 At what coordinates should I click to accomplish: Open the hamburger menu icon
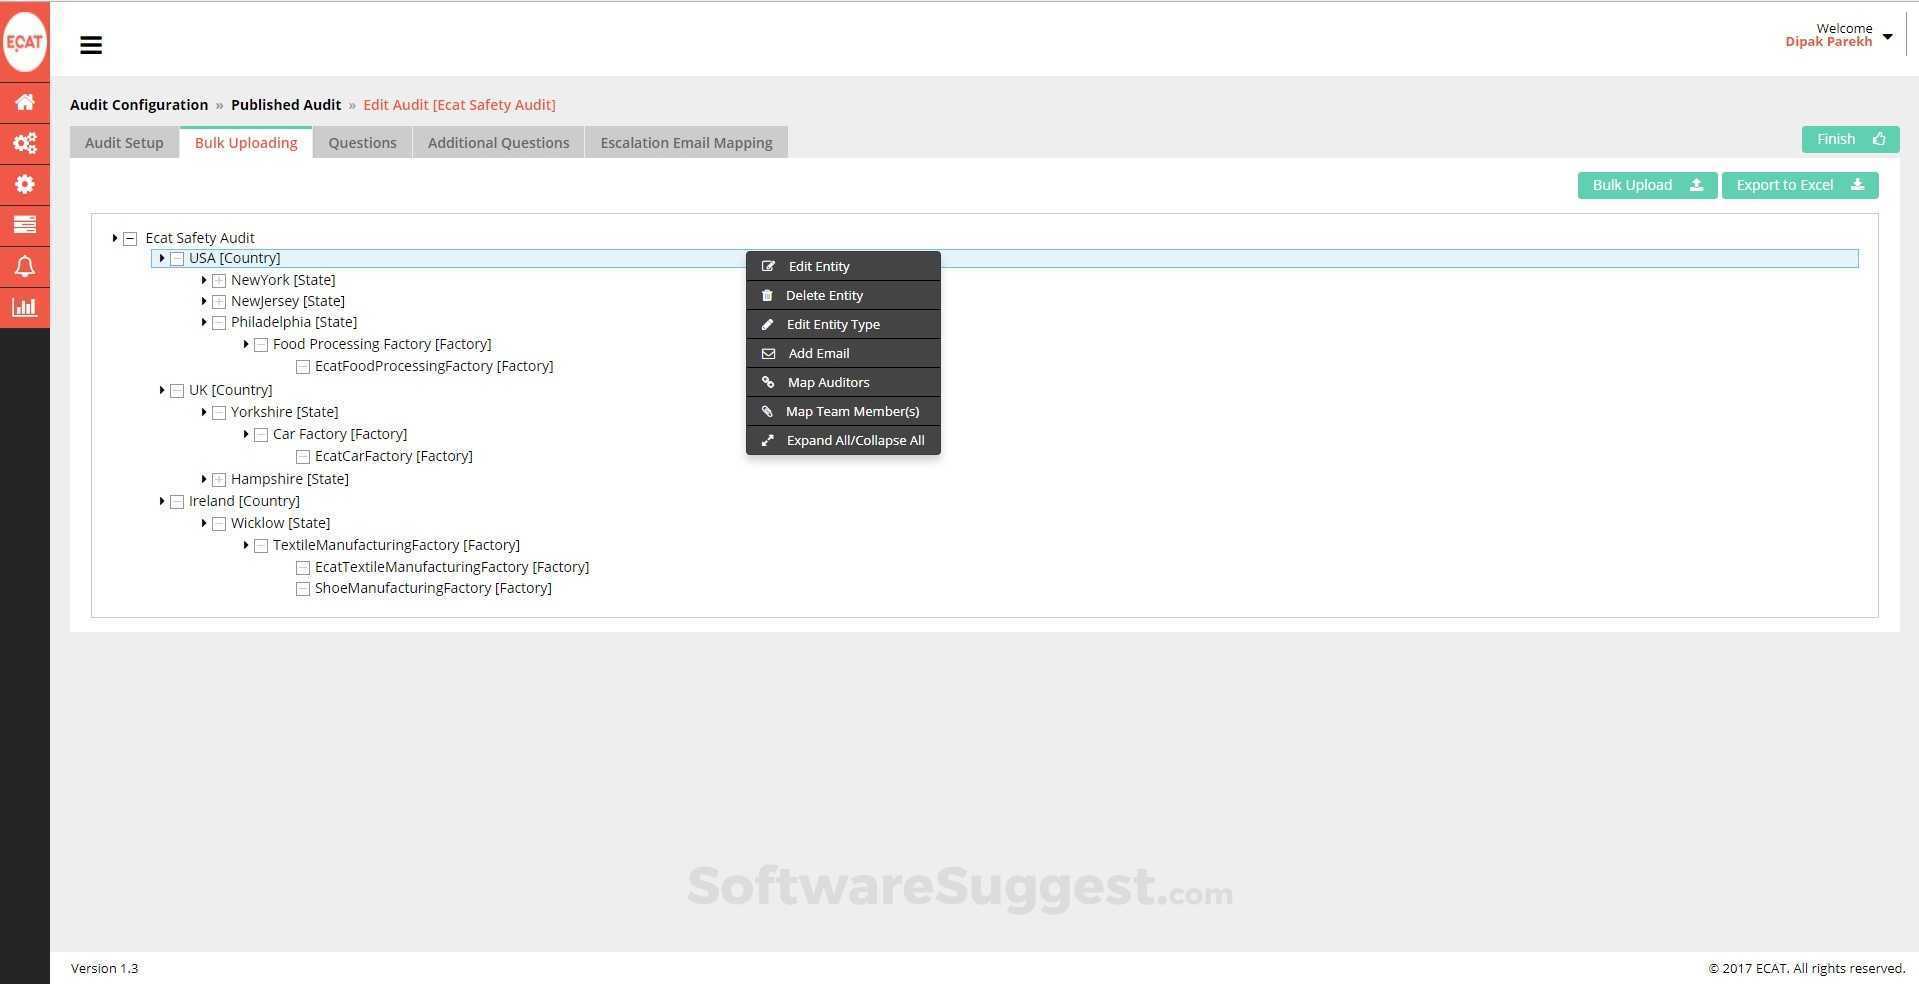point(91,45)
